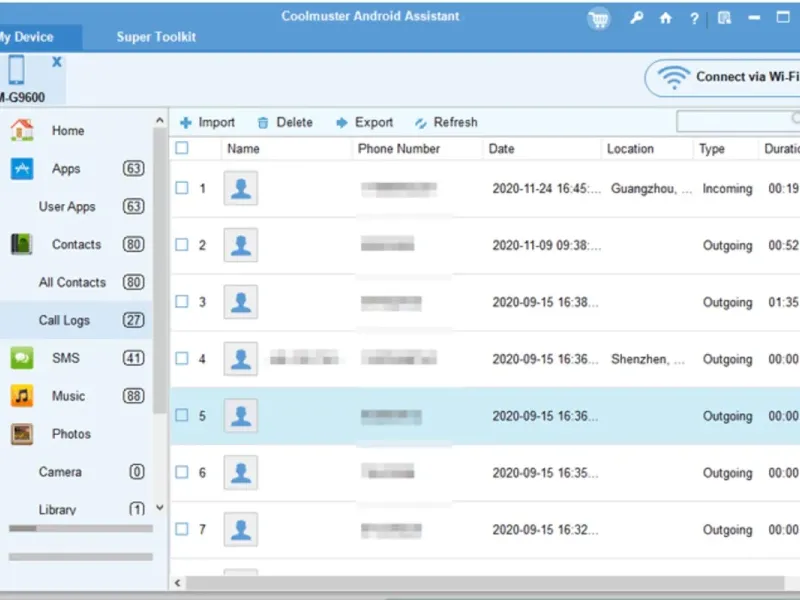Click contact avatar in row 3
The width and height of the screenshot is (800, 600).
click(x=241, y=302)
